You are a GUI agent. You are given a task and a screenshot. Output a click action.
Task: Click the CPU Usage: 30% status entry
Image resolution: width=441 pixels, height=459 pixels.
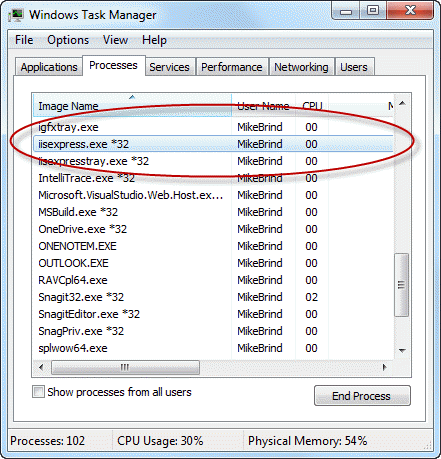coord(160,441)
